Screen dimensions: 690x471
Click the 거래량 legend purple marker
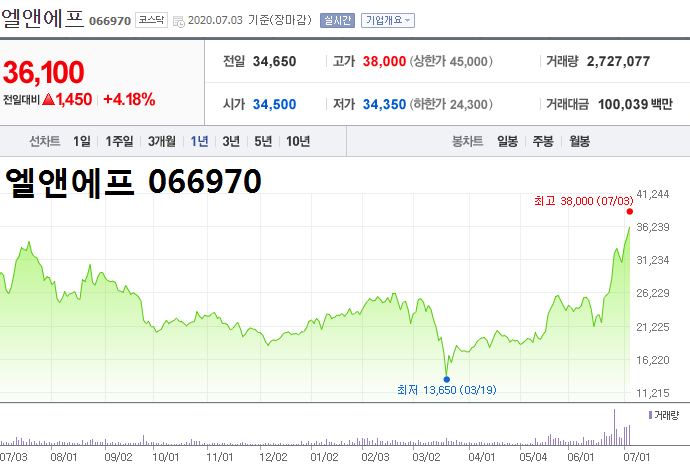point(650,415)
